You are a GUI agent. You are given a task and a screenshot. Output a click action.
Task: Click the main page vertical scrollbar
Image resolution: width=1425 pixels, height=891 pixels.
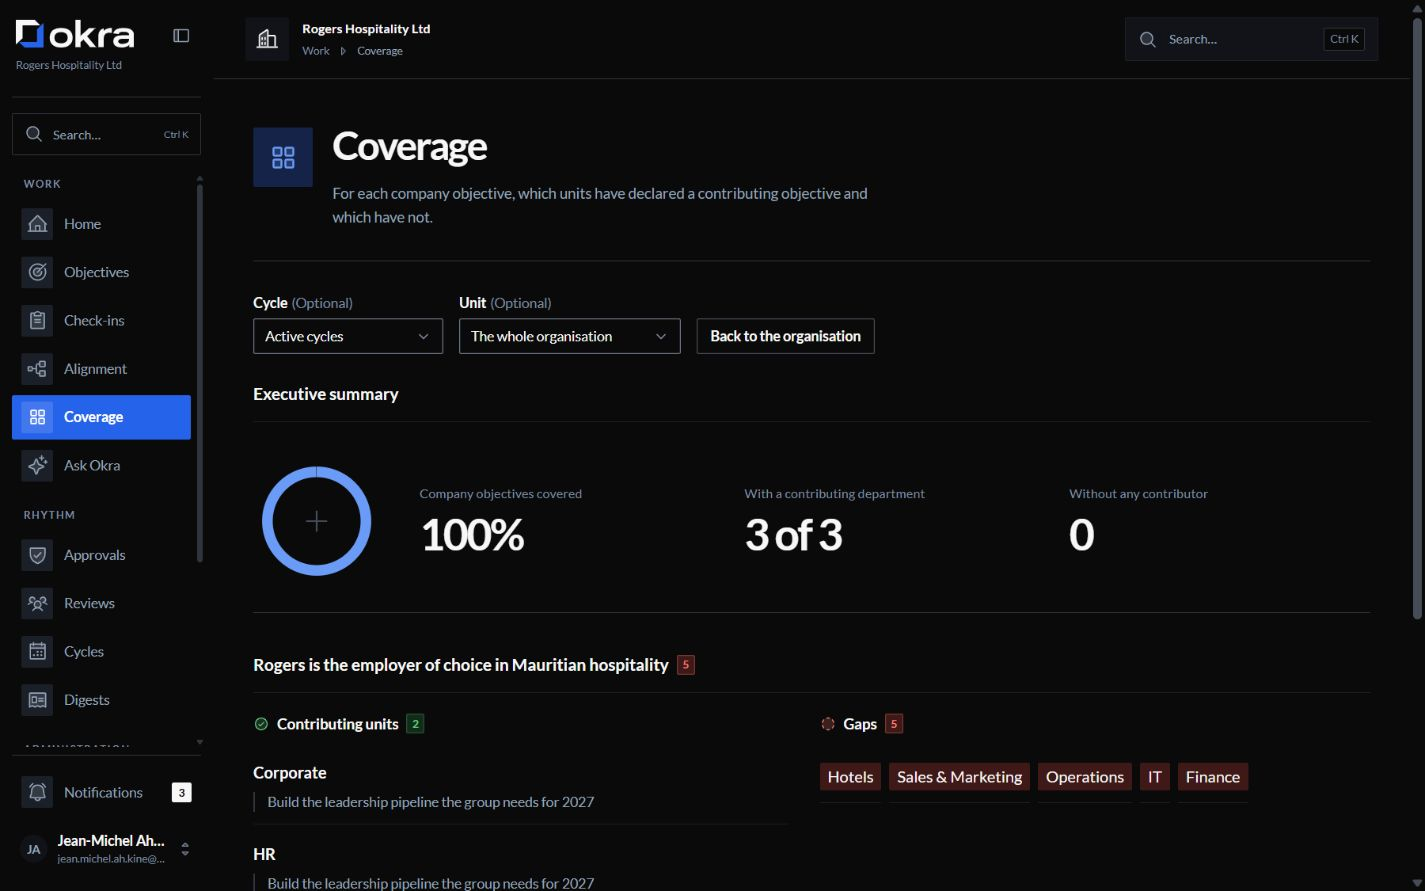coord(1417,318)
